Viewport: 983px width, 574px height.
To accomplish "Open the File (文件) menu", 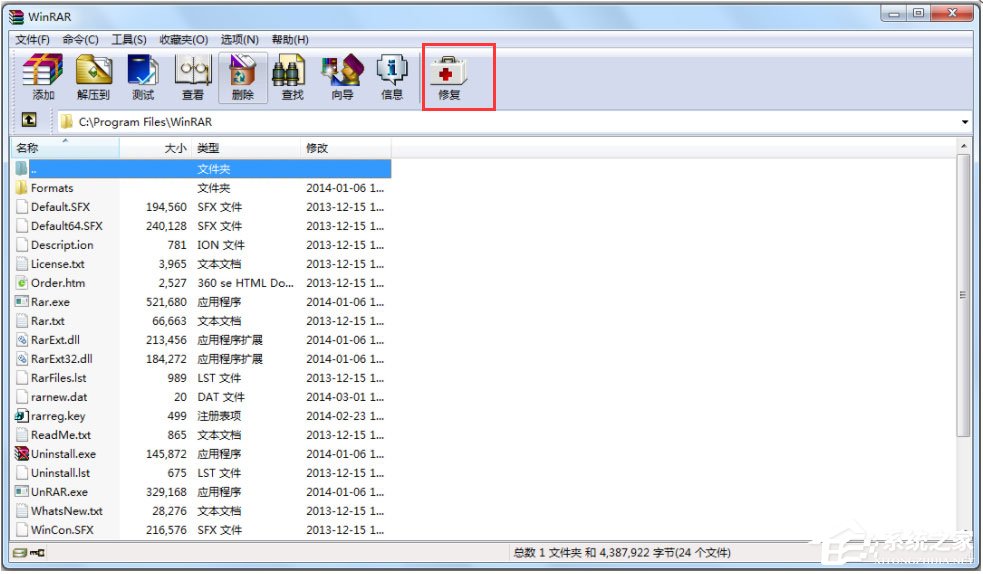I will 33,39.
